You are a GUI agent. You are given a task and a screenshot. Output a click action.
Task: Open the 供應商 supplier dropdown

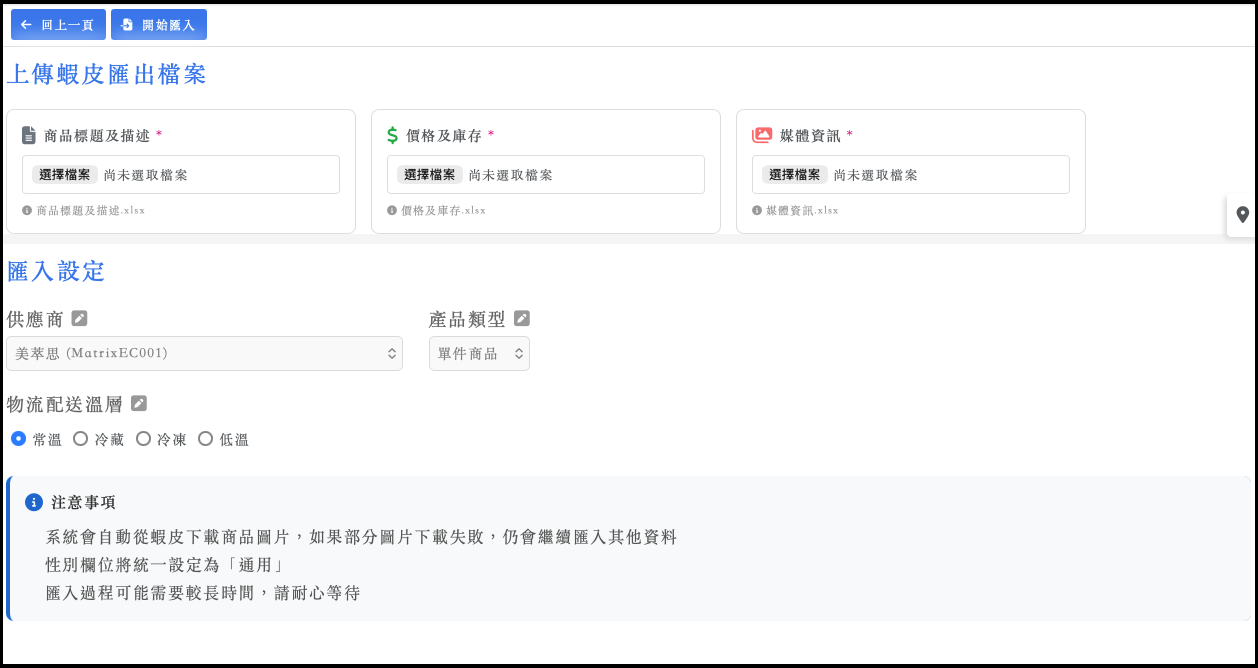204,353
